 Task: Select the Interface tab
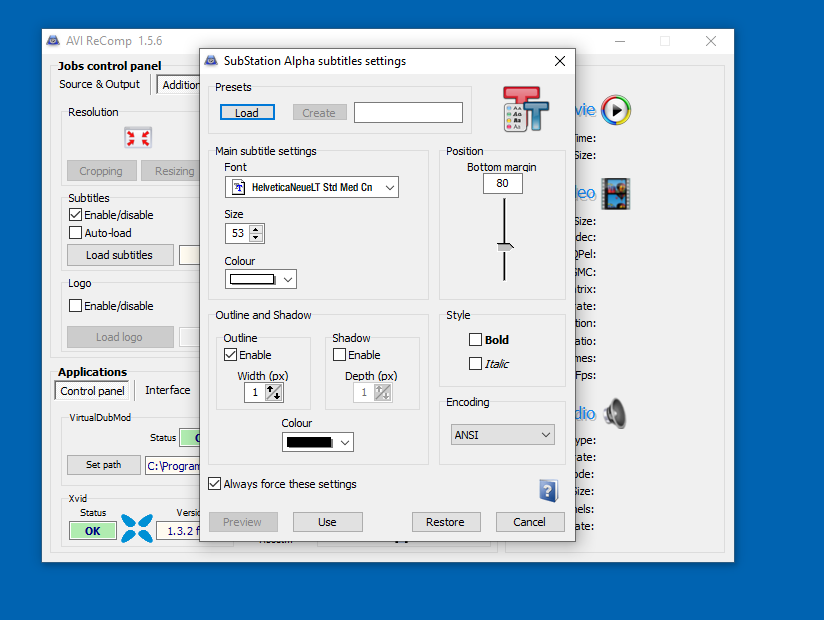[x=168, y=390]
